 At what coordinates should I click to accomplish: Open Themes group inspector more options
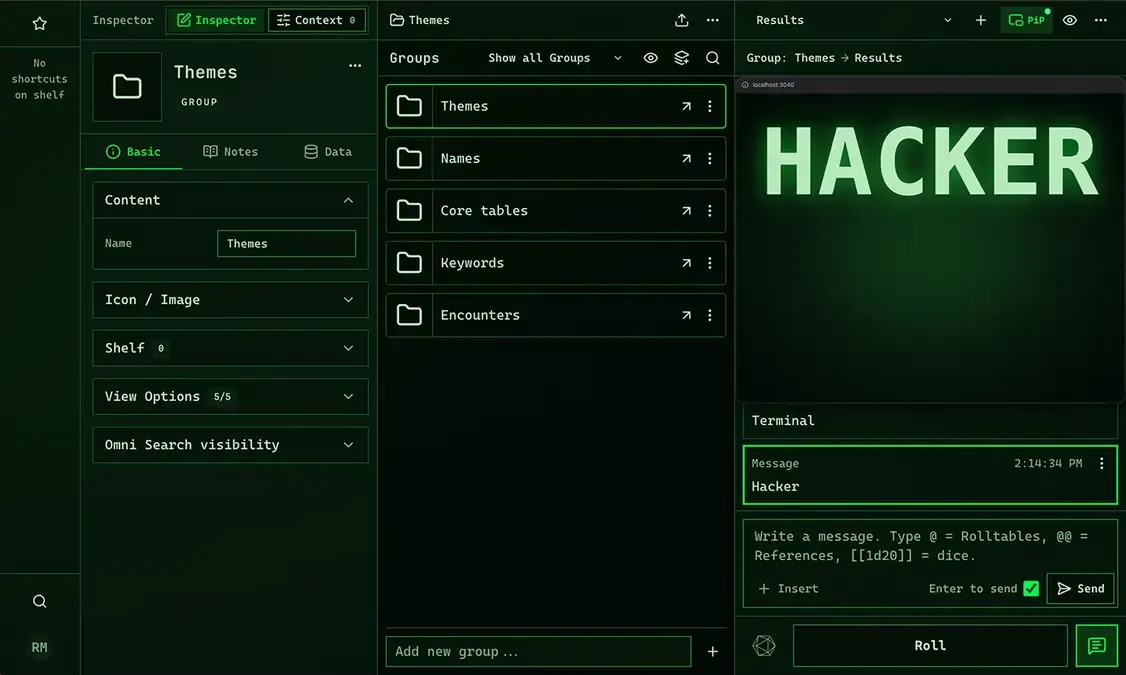355,65
